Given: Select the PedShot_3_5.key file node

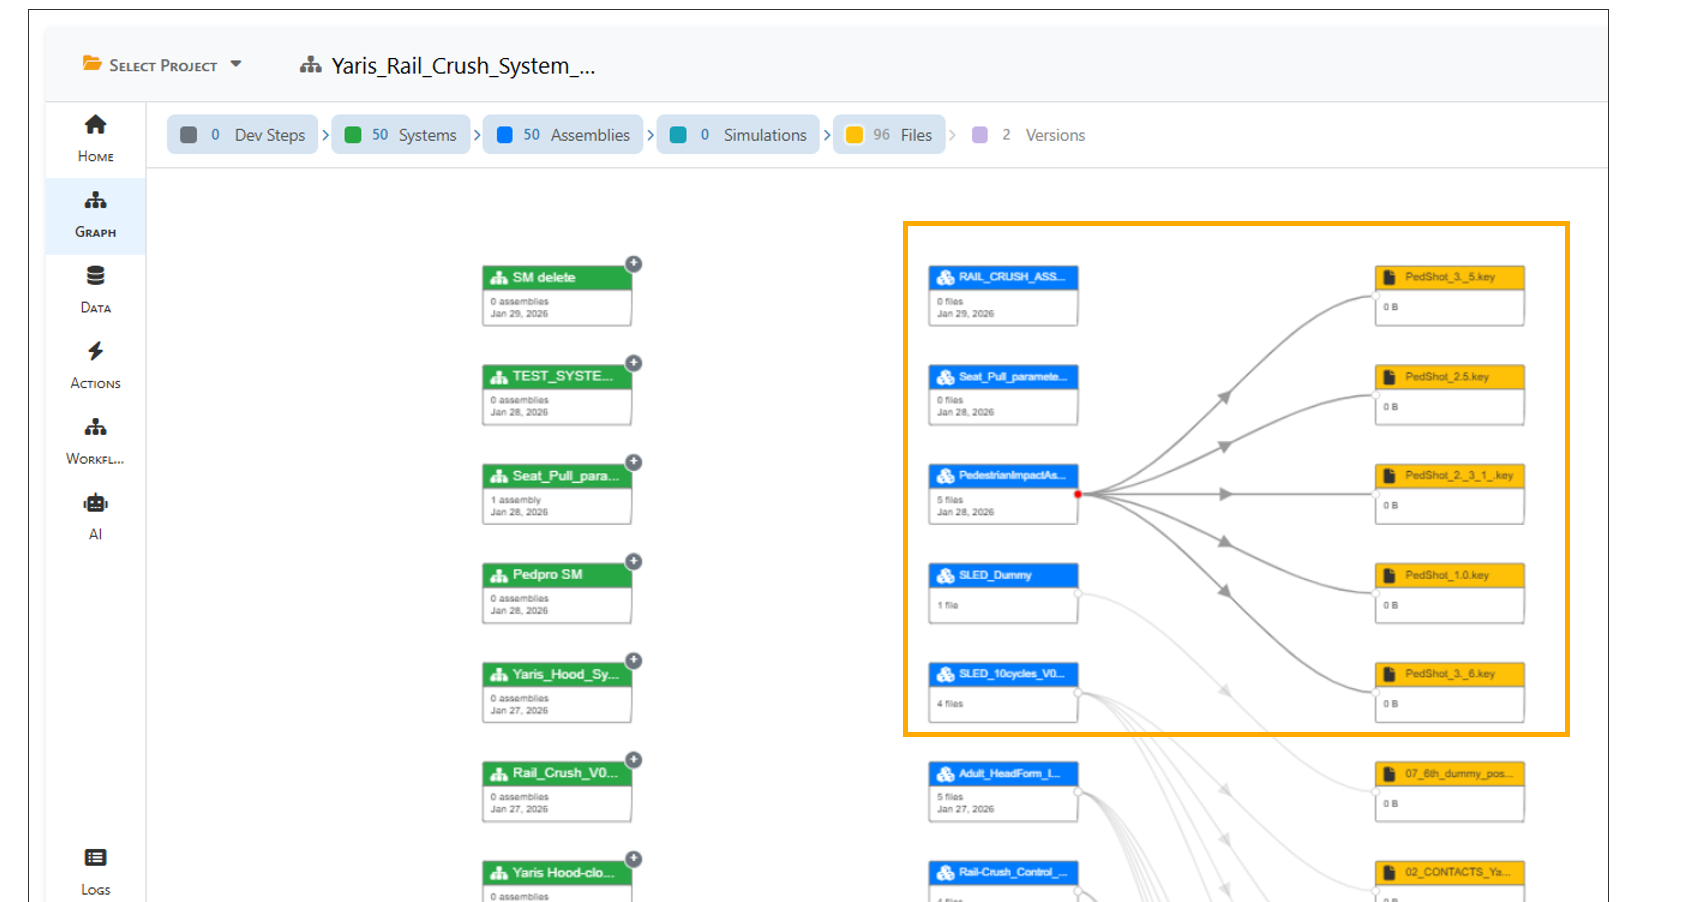Looking at the screenshot, I should [x=1449, y=278].
